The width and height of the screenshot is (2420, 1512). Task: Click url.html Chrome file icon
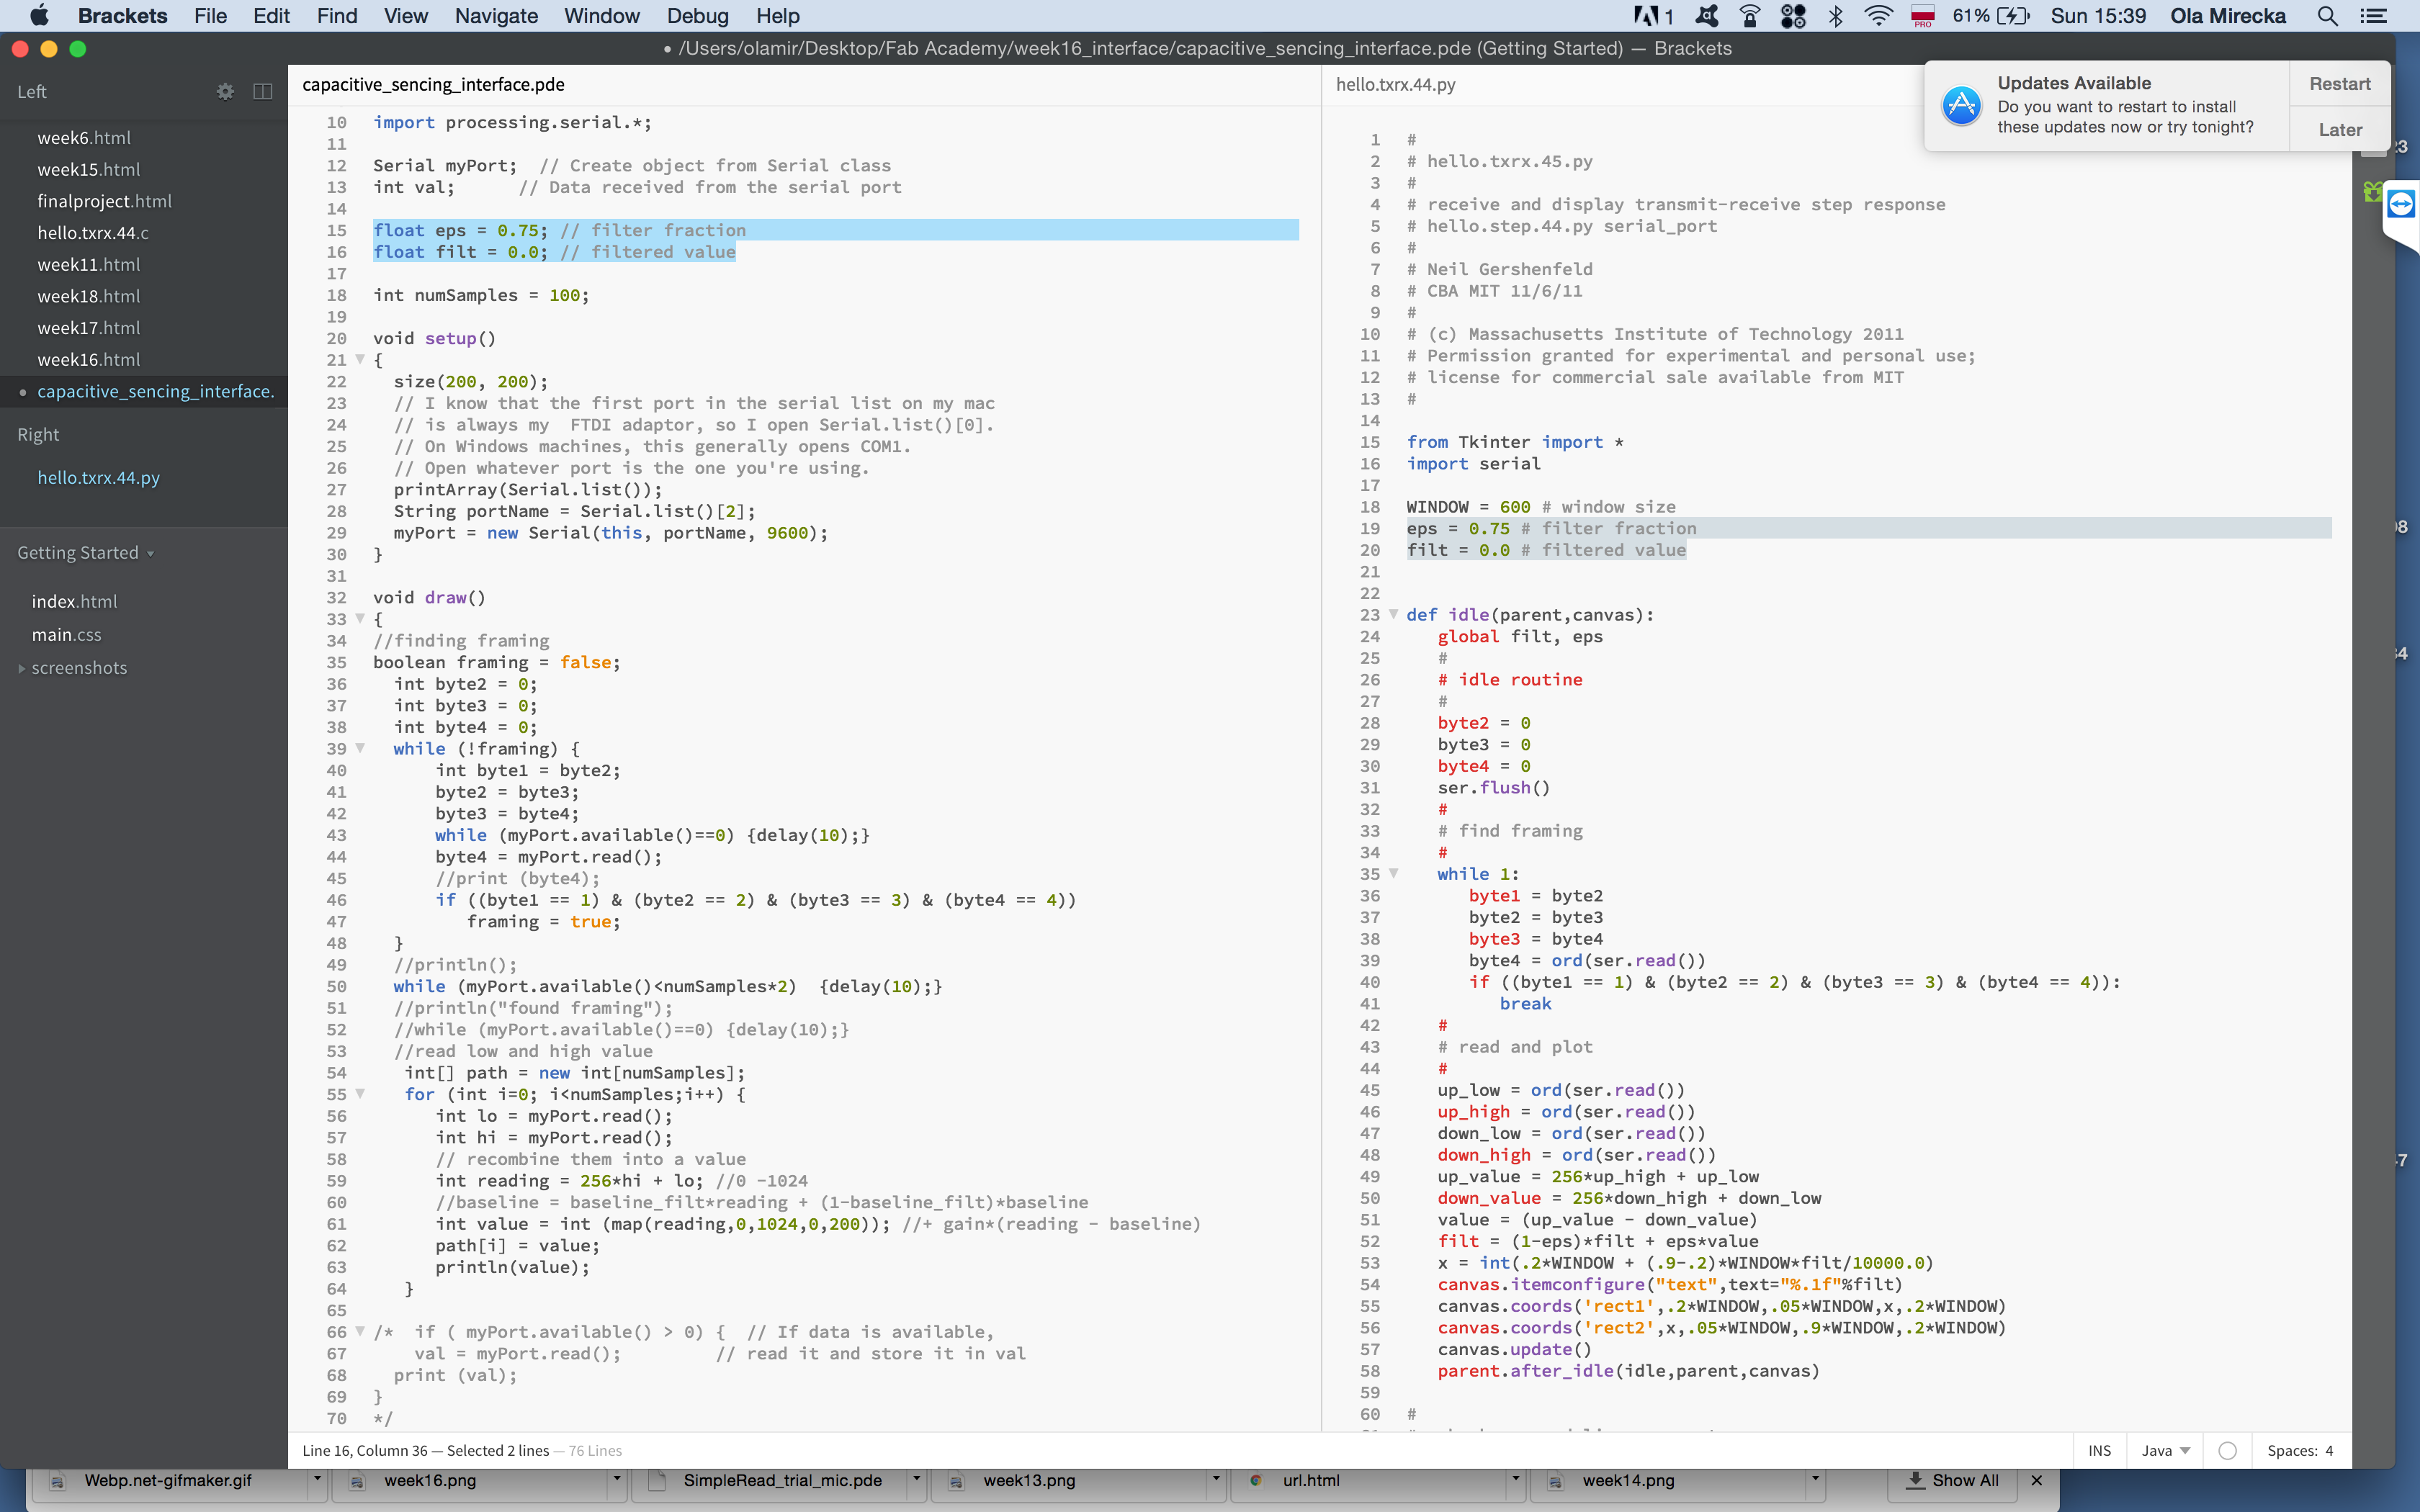[1256, 1481]
